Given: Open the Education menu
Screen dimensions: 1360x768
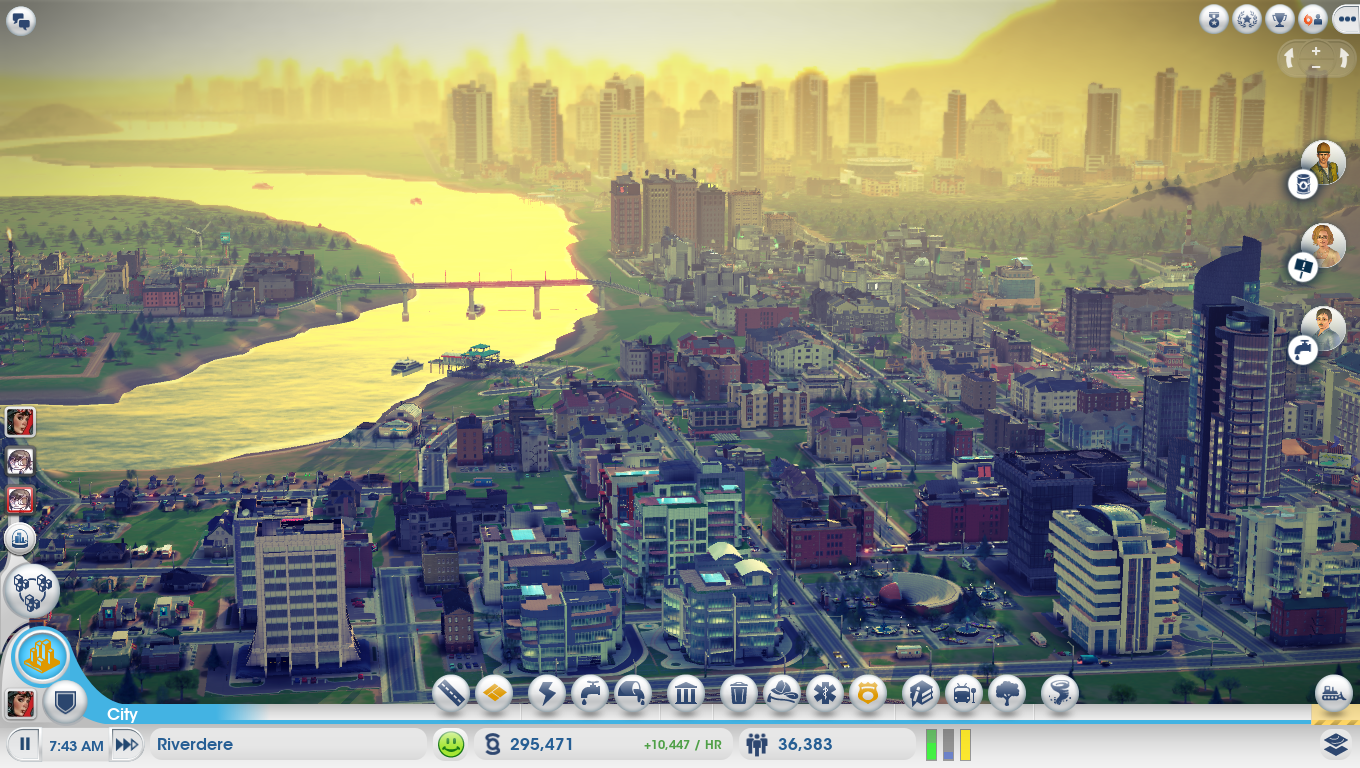Looking at the screenshot, I should tap(920, 692).
